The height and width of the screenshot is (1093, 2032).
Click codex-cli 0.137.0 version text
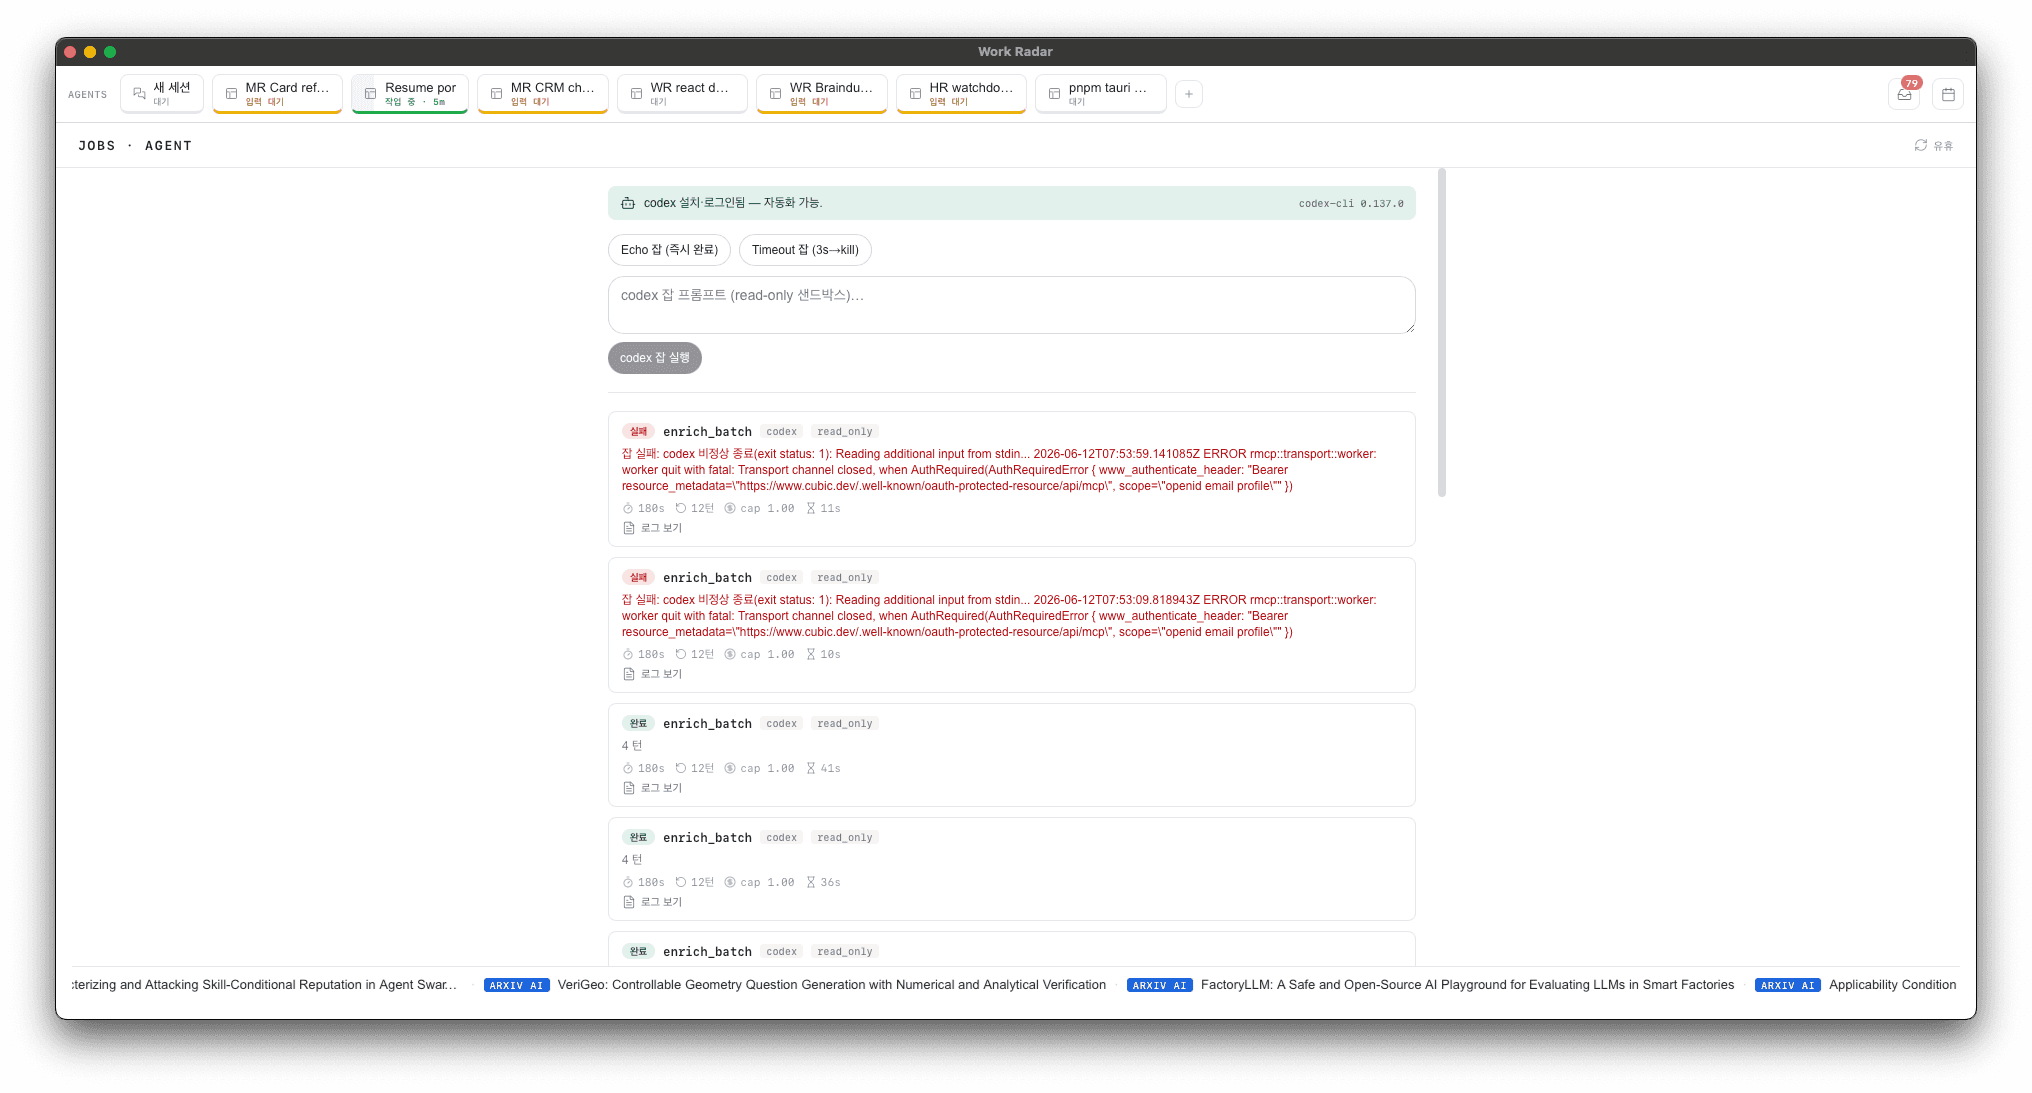[1351, 203]
